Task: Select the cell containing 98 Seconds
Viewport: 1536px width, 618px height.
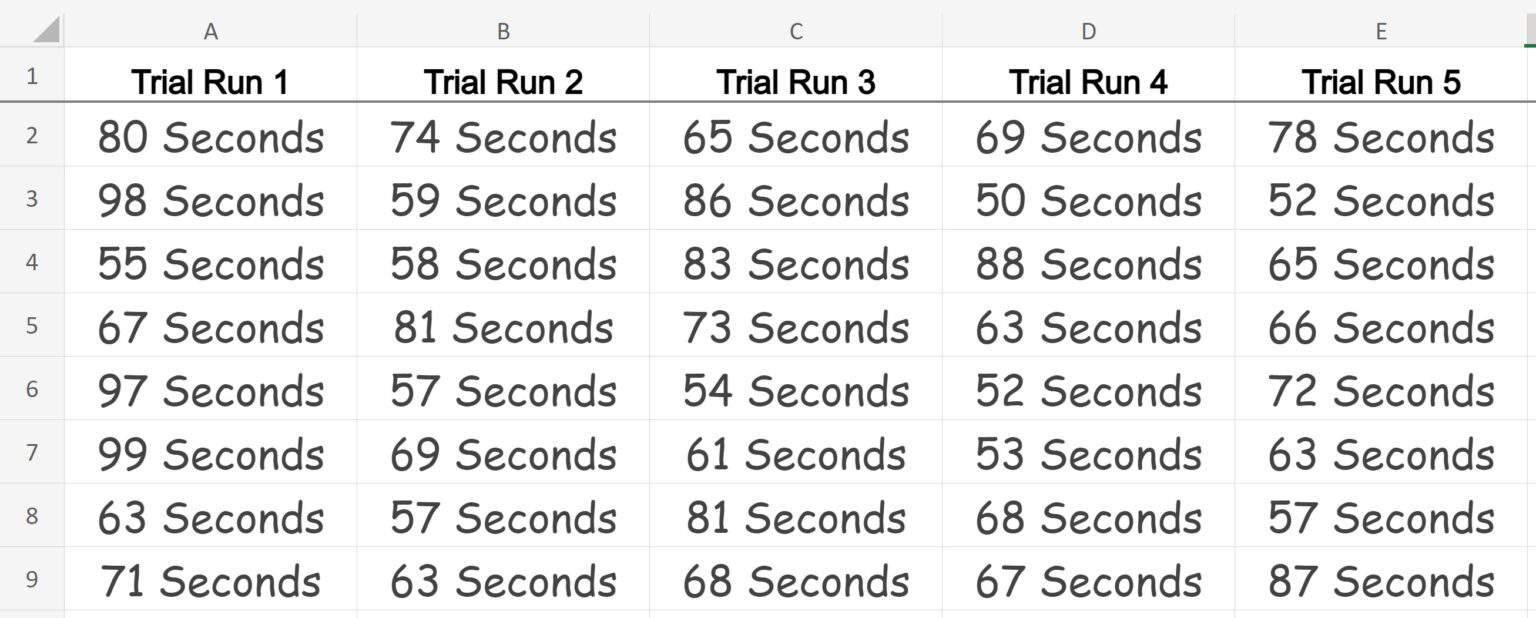Action: pyautogui.click(x=210, y=200)
